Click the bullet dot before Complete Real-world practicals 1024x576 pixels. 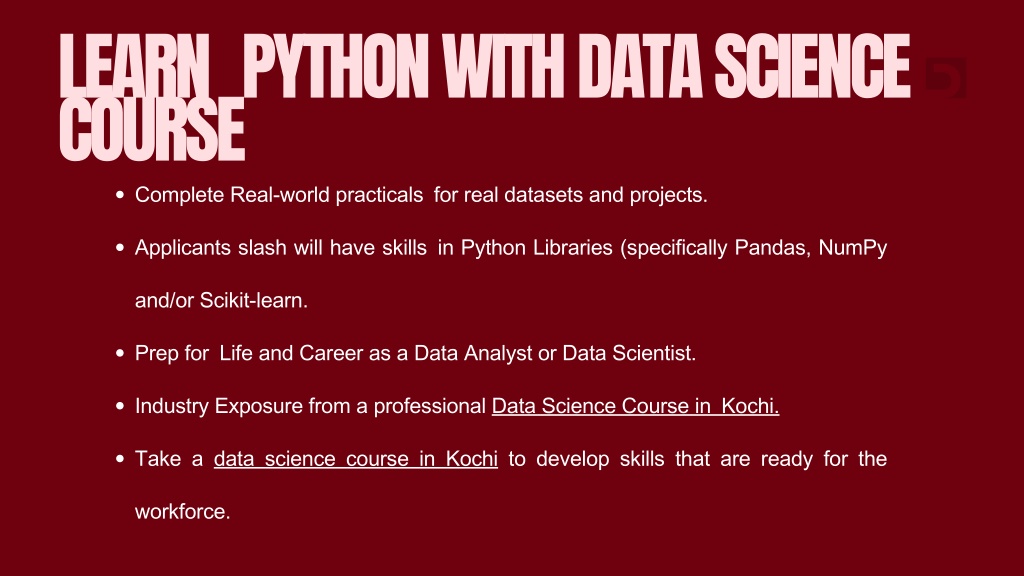[x=120, y=195]
